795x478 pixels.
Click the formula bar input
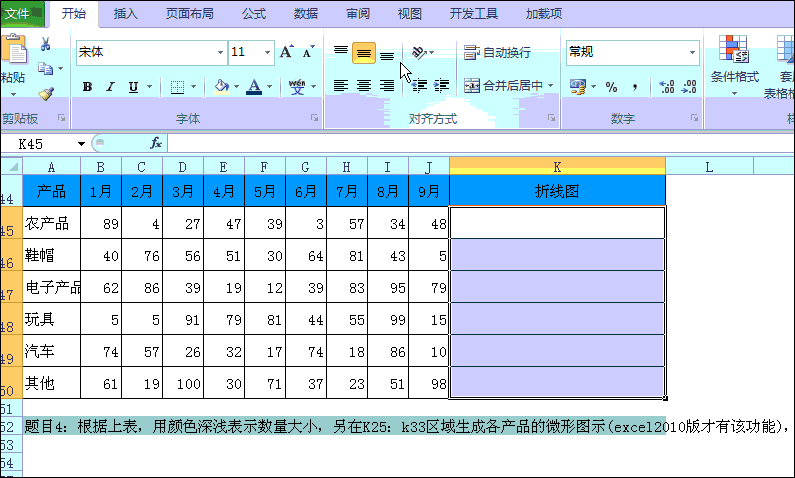pyautogui.click(x=481, y=143)
